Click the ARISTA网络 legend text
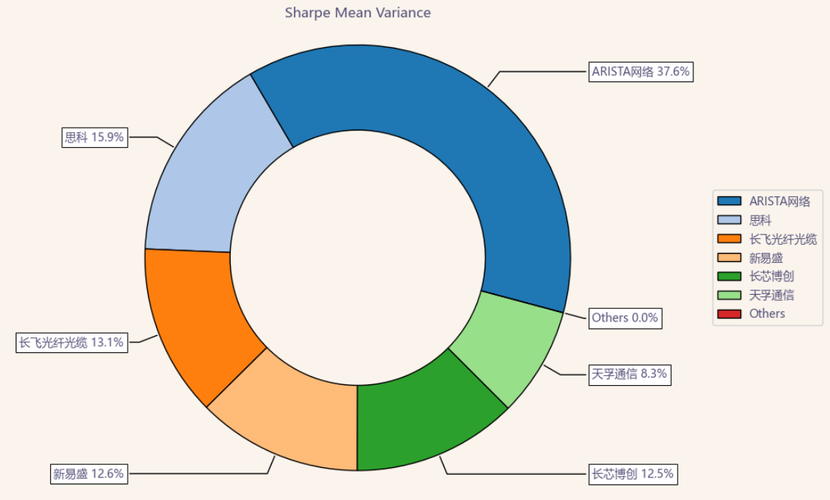Image resolution: width=830 pixels, height=500 pixels. [x=780, y=201]
